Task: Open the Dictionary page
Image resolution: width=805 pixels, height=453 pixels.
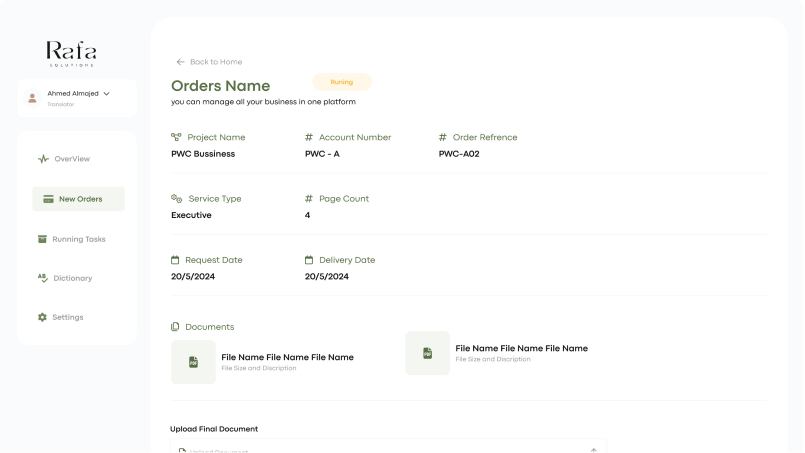Action: [x=72, y=278]
